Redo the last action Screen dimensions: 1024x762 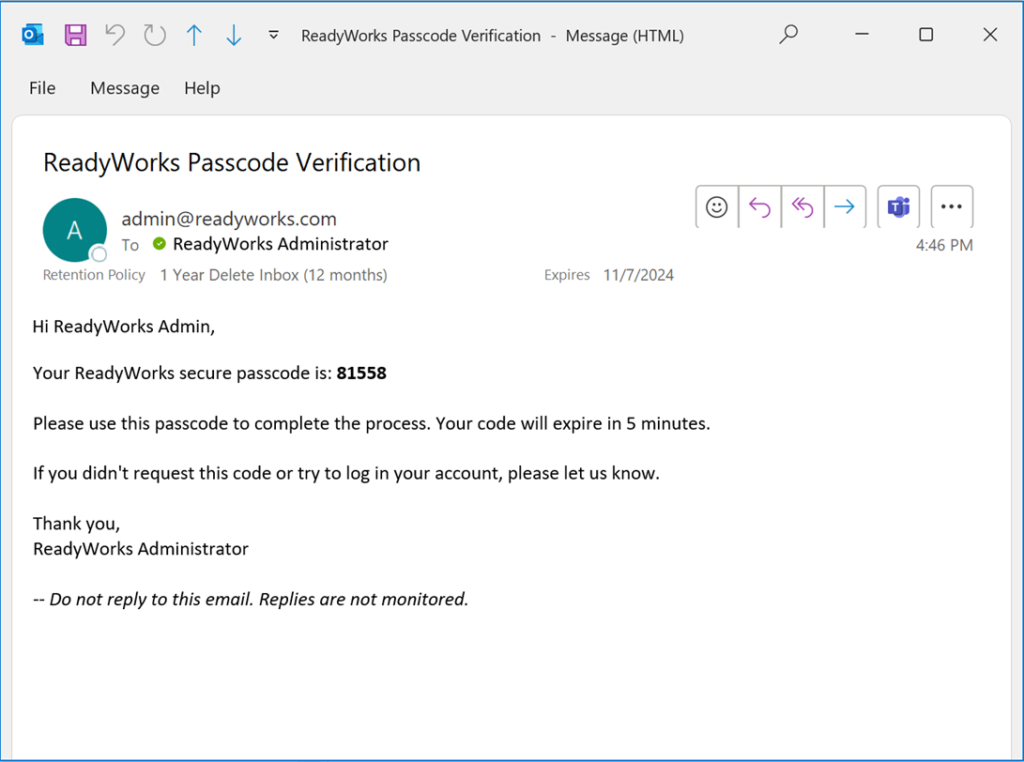(154, 34)
